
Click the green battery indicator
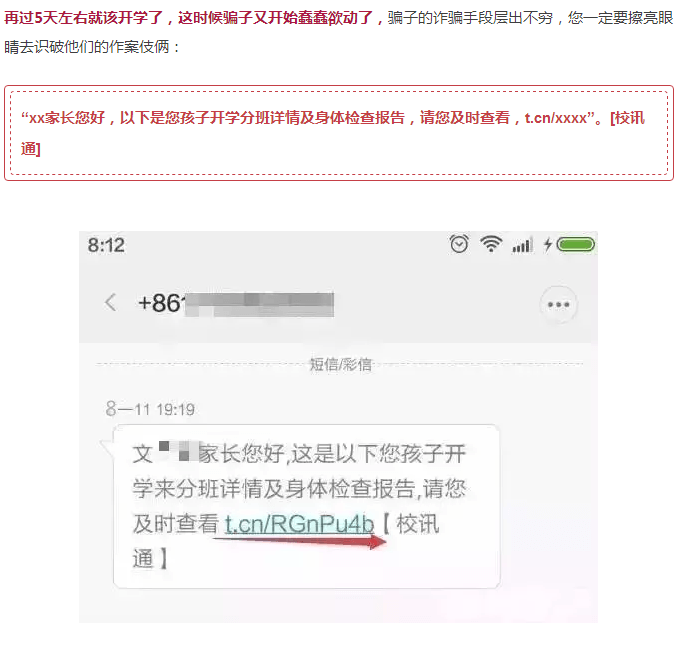tap(576, 244)
